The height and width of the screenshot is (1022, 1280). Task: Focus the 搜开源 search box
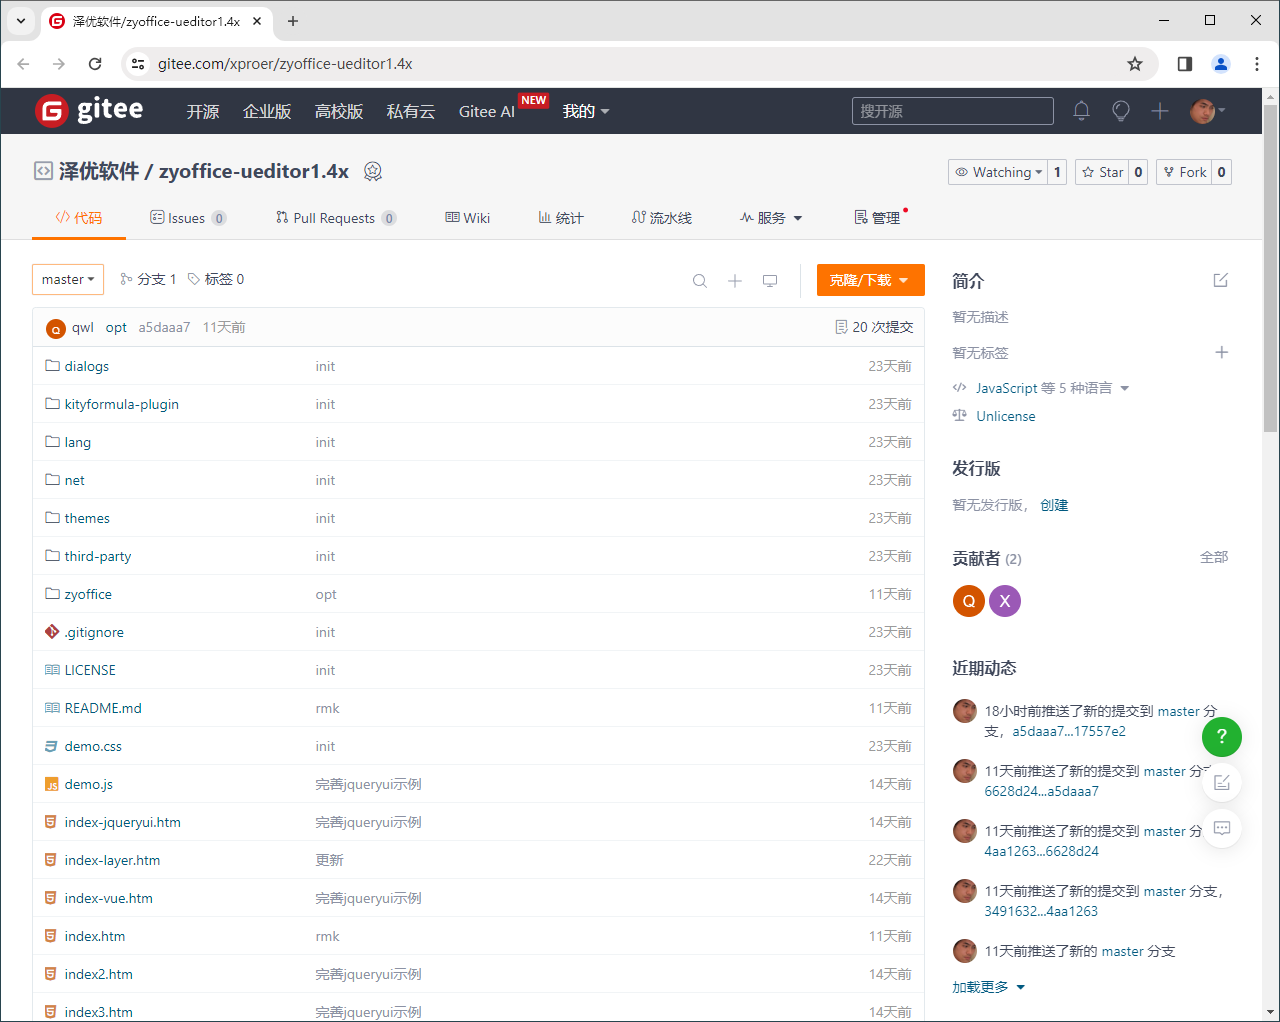click(953, 111)
